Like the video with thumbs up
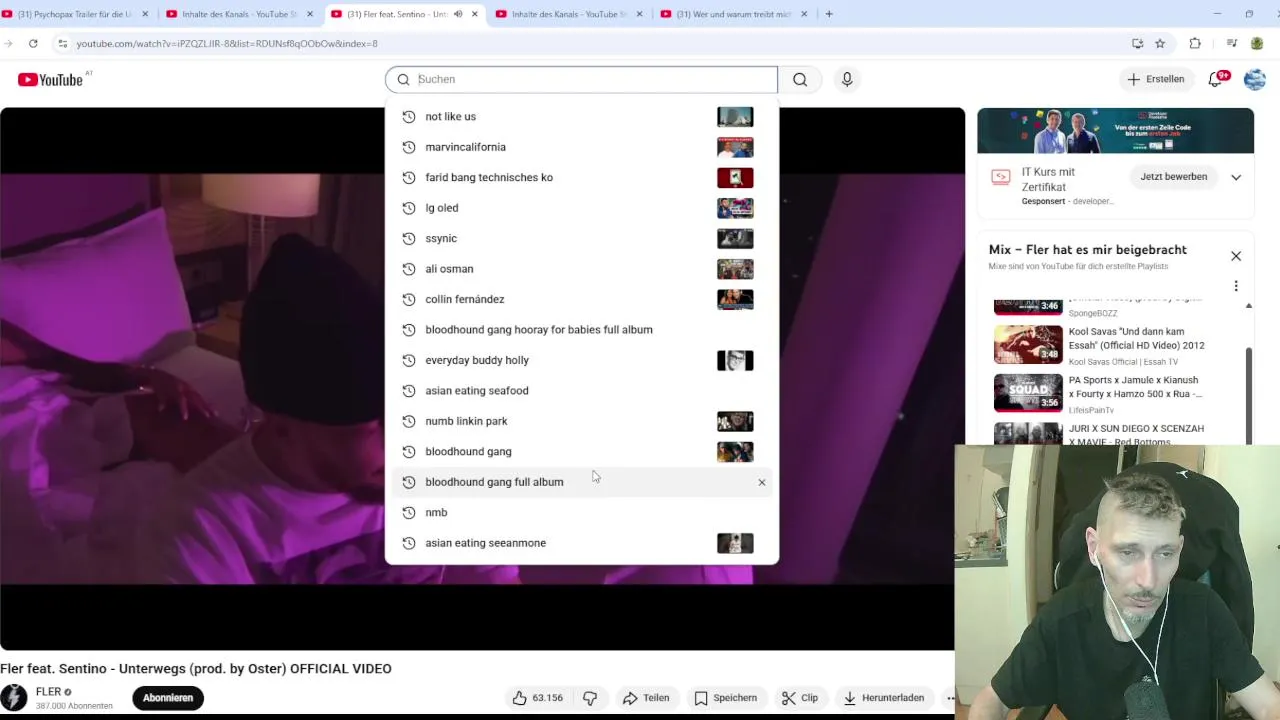Viewport: 1280px width, 720px height. 537,698
